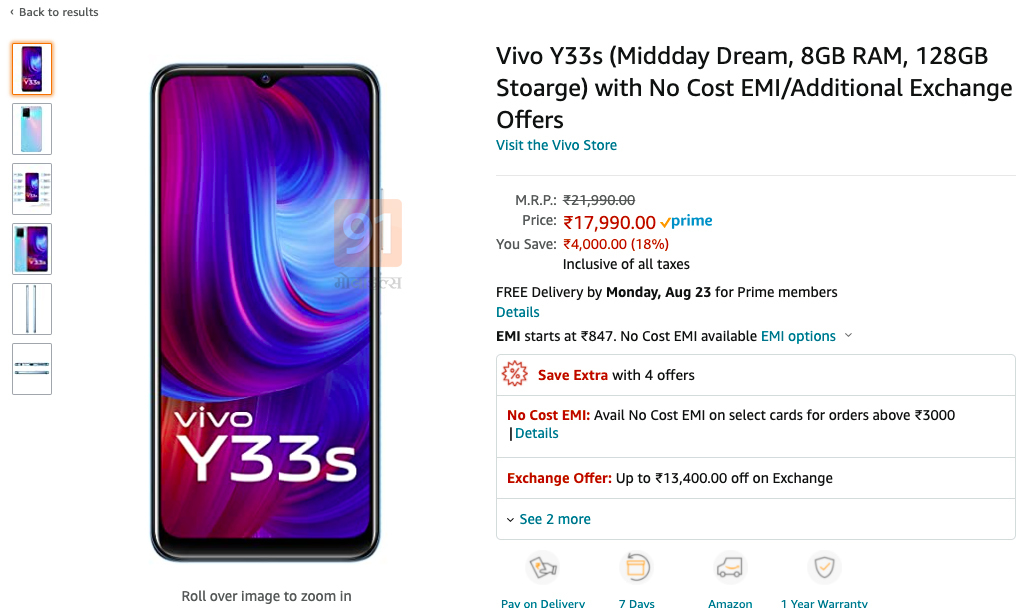Click the Exchange Offer row
The image size is (1035, 608).
tap(756, 478)
